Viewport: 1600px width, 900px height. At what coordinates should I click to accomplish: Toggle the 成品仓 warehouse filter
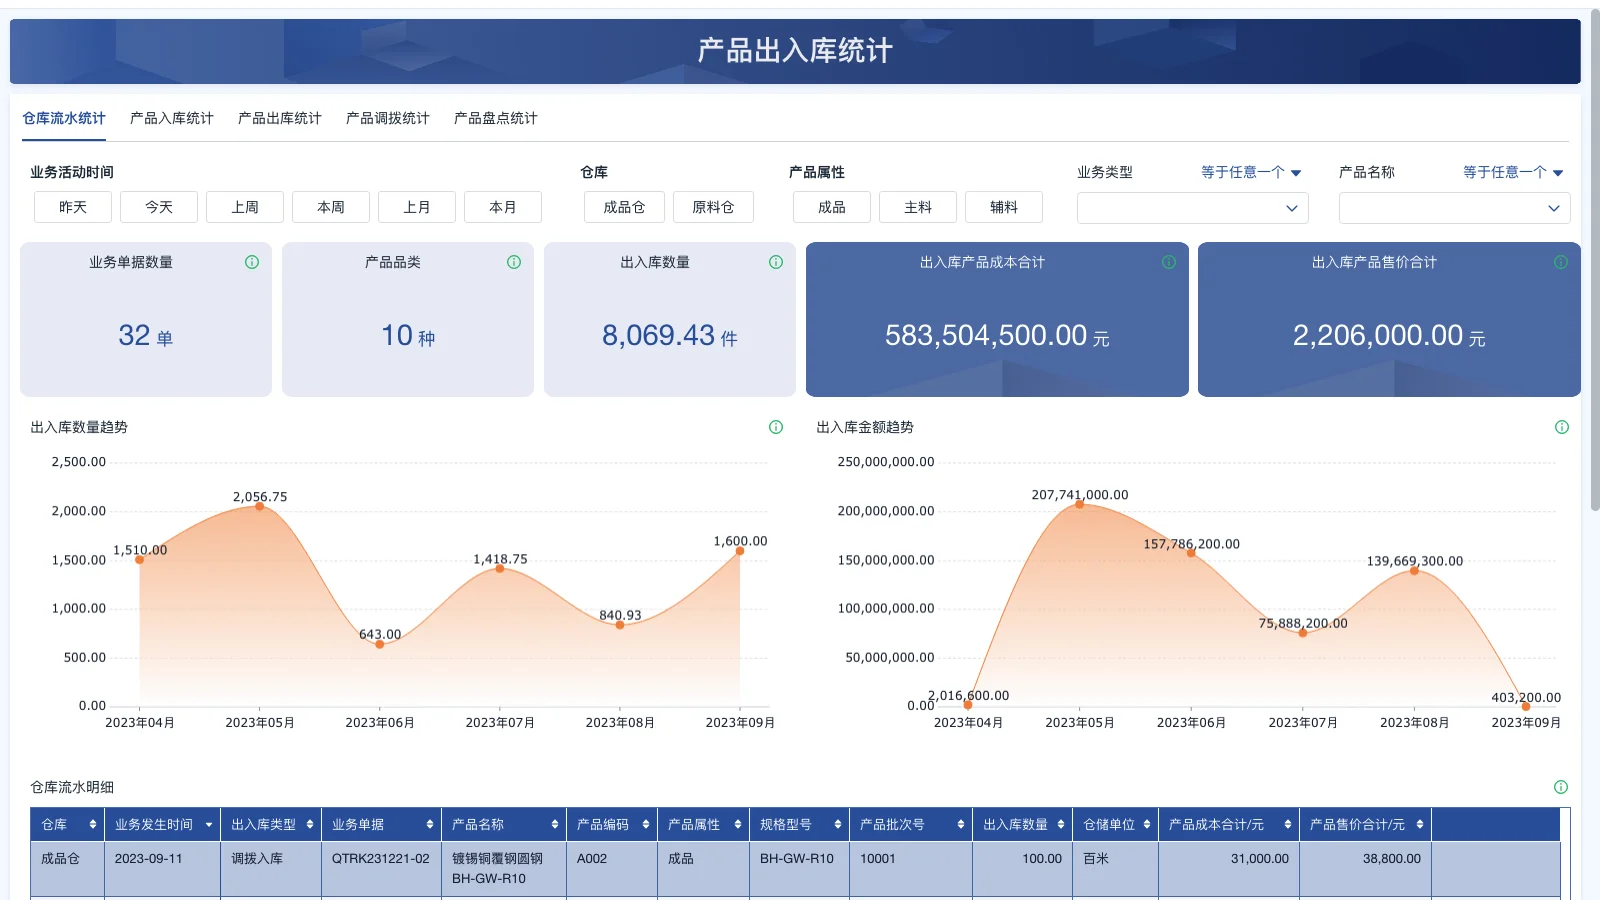623,207
